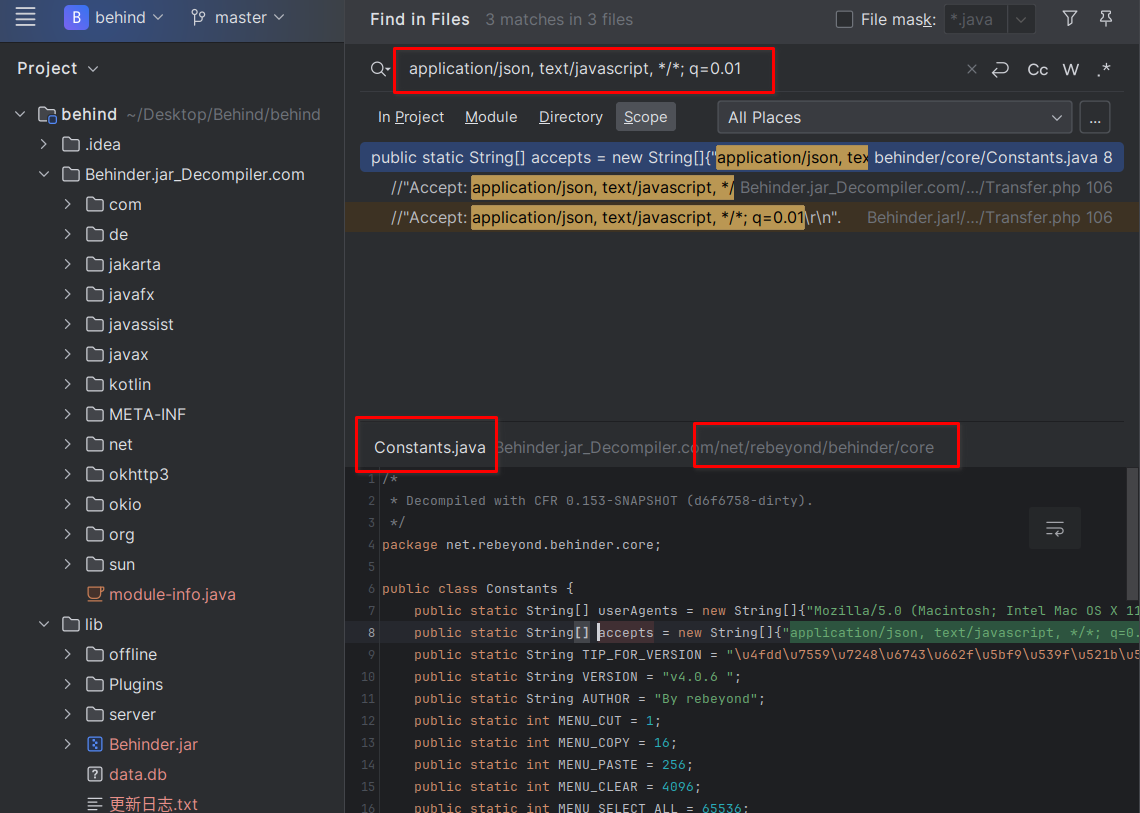Screen dimensions: 1140x813
Task: Click the git branch icon
Action: click(x=198, y=17)
